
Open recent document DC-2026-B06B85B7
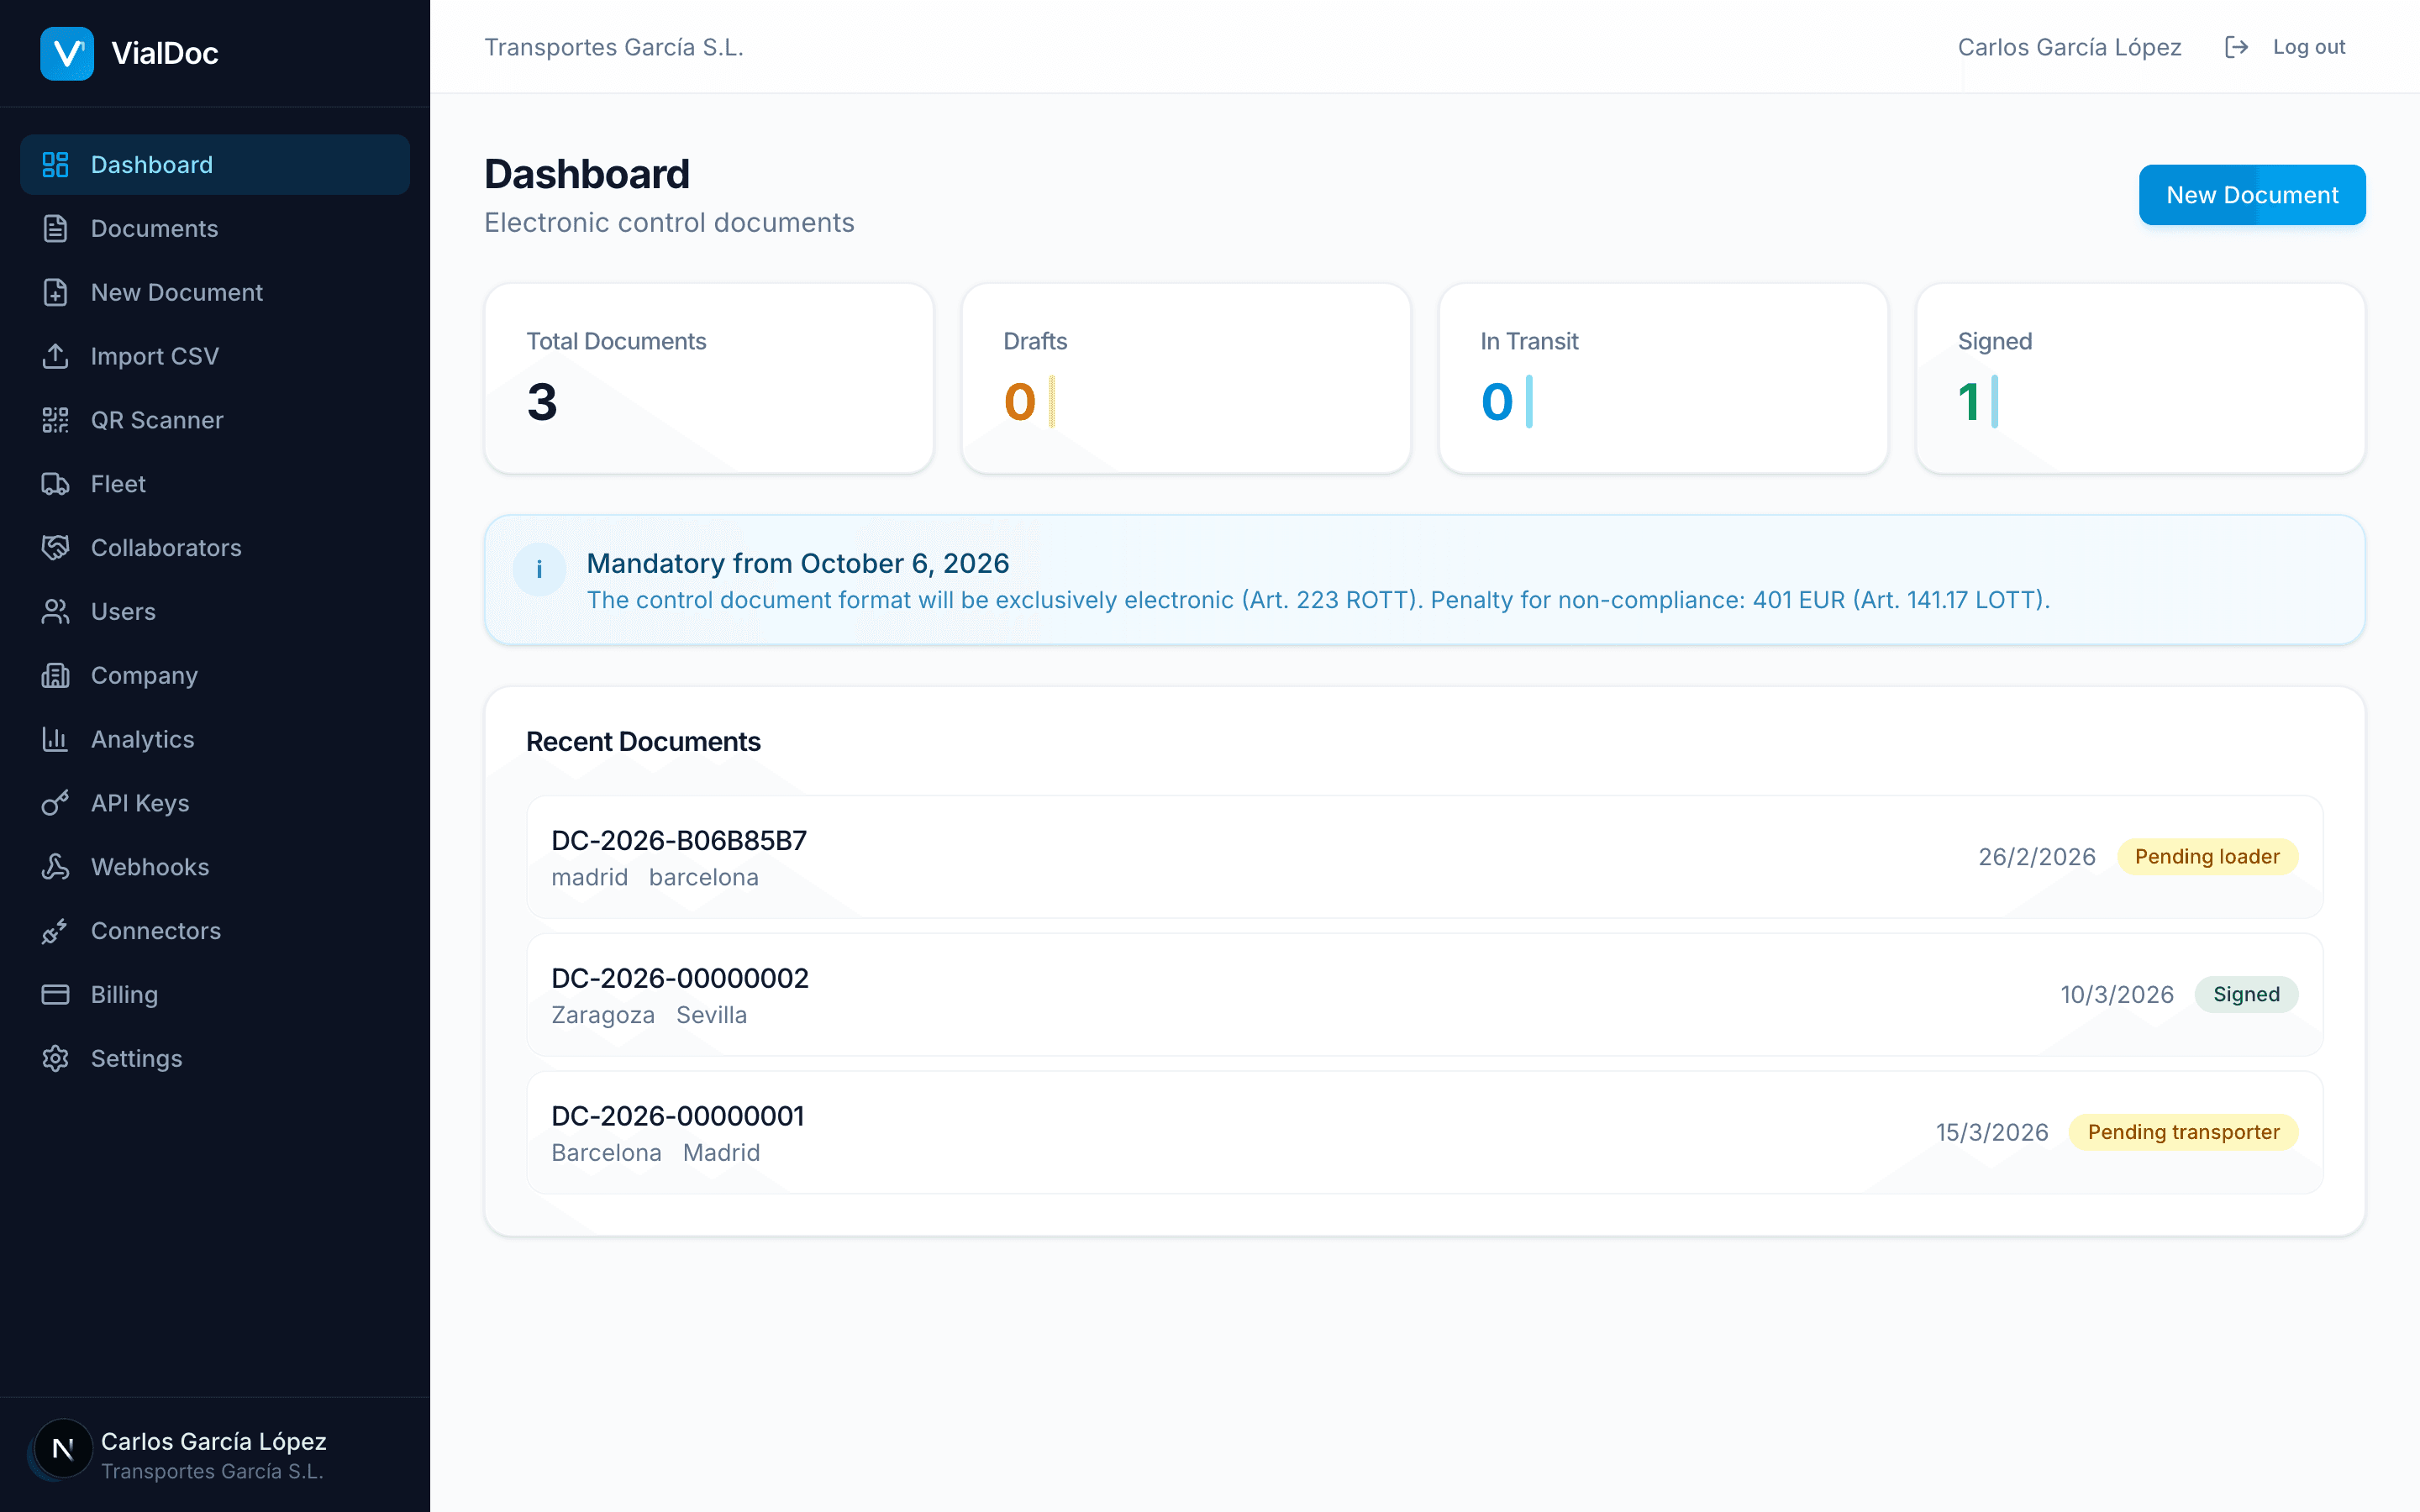[x=679, y=841]
